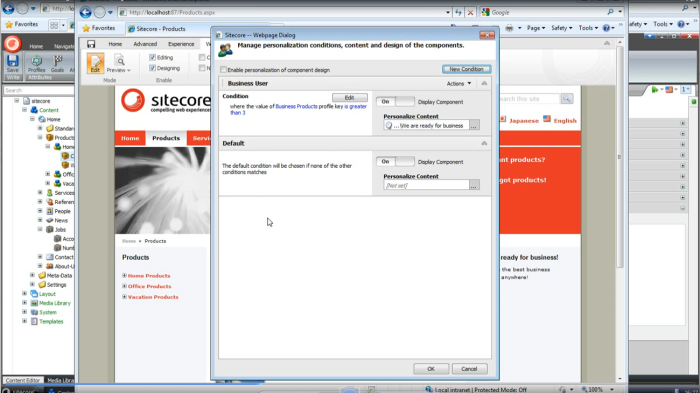Screen dimensions: 700x393
Task: Select the People item in the tree
Action: (62, 211)
